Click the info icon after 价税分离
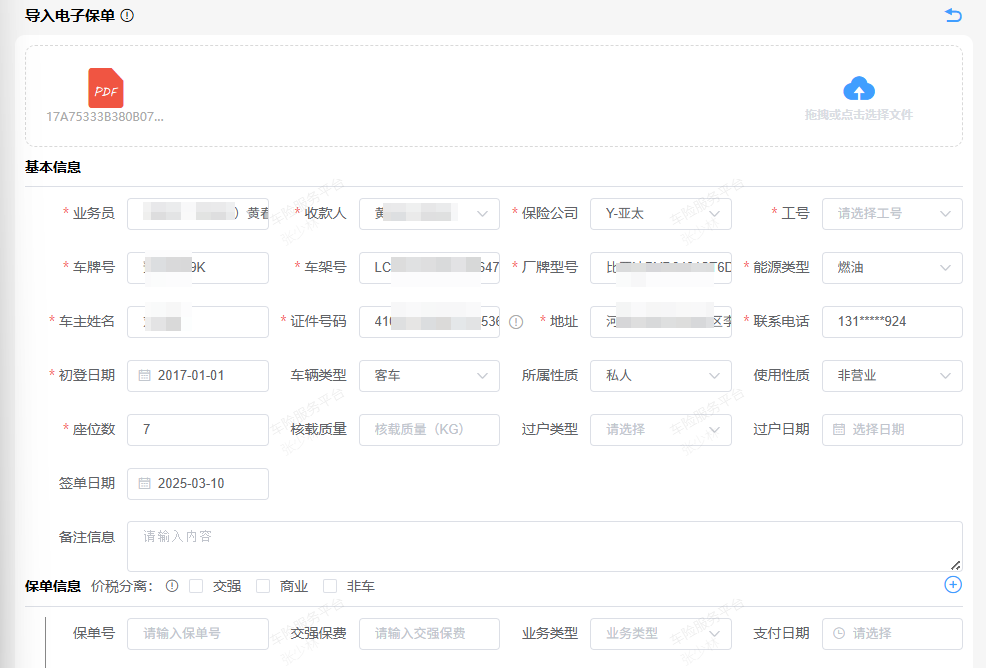The height and width of the screenshot is (668, 986). (x=172, y=586)
